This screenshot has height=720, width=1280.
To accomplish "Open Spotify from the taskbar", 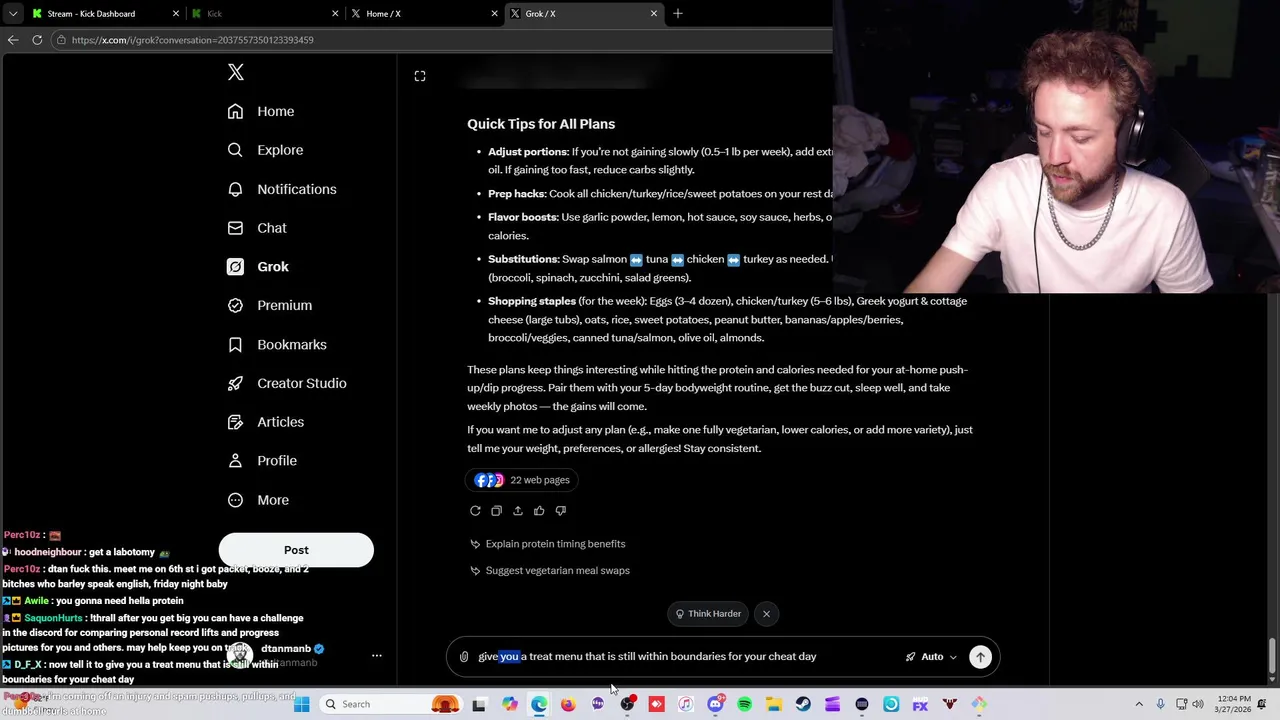I will pos(745,704).
